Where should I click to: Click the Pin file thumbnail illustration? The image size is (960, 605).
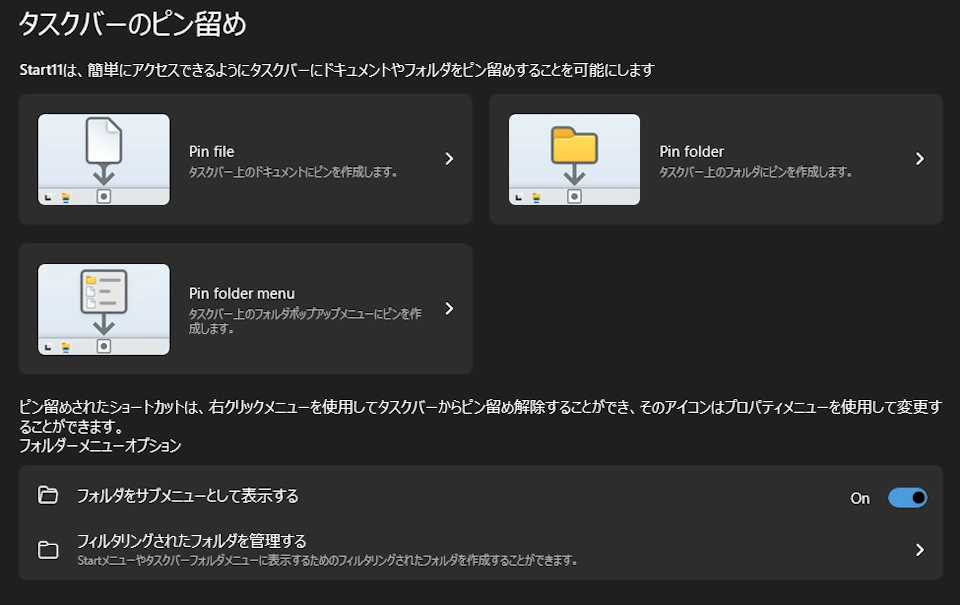[104, 159]
